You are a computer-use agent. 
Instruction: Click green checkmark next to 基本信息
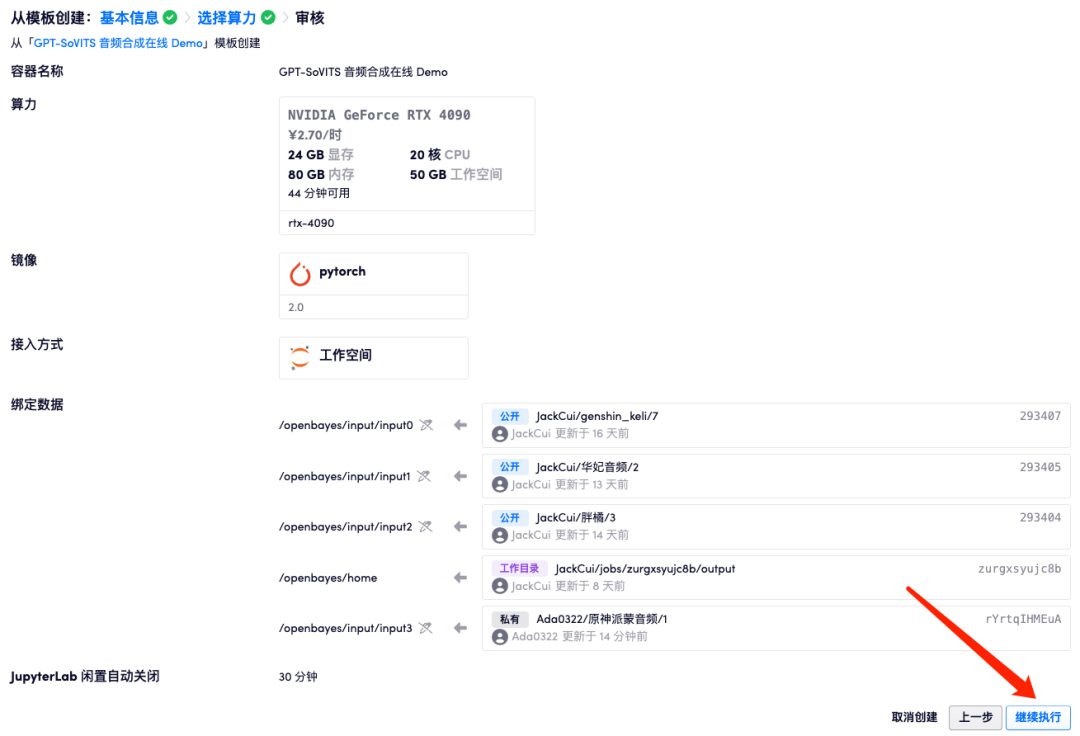click(170, 17)
